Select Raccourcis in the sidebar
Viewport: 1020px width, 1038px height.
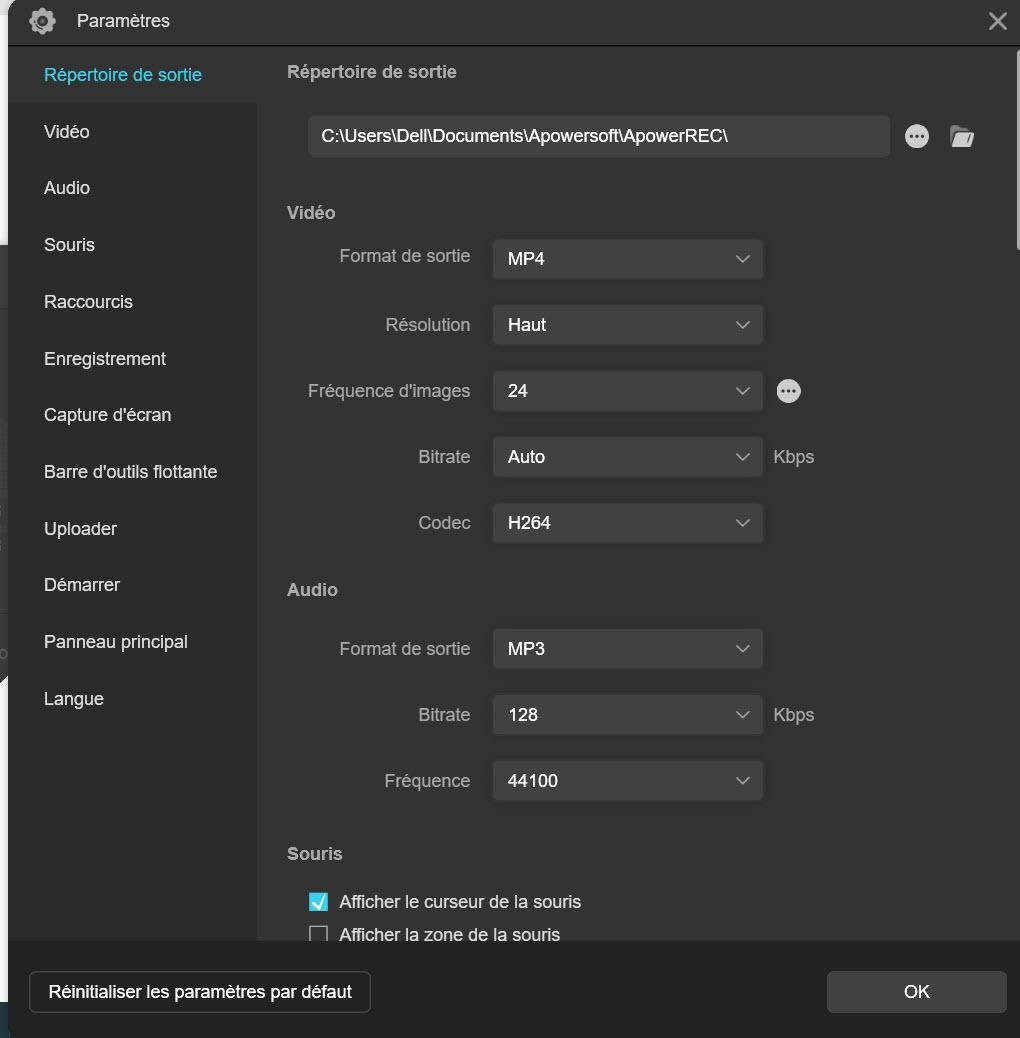click(x=88, y=302)
